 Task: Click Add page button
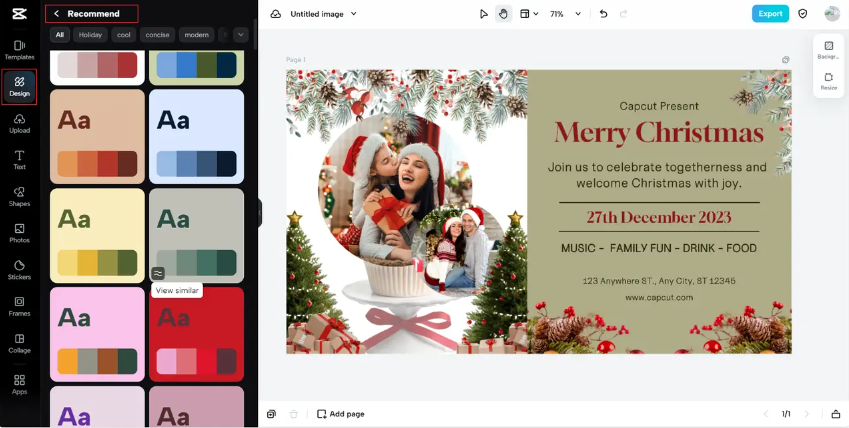pos(341,414)
